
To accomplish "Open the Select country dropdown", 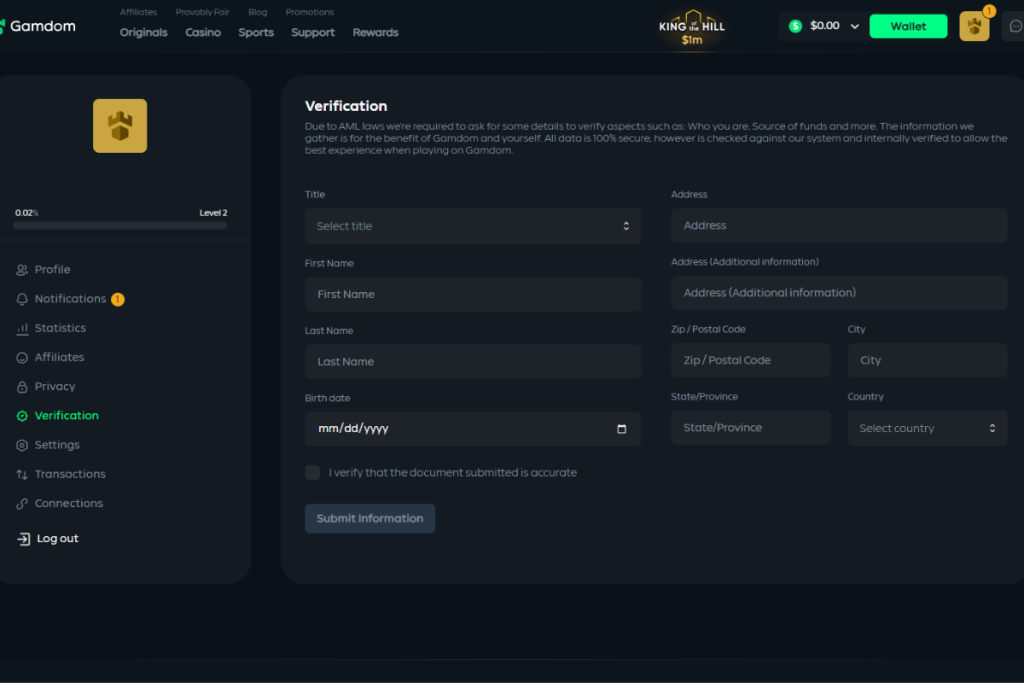I will pyautogui.click(x=927, y=428).
